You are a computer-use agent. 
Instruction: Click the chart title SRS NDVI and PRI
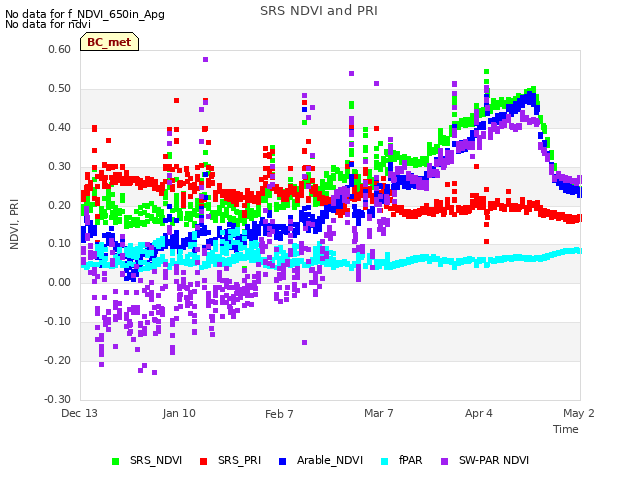pos(319,11)
